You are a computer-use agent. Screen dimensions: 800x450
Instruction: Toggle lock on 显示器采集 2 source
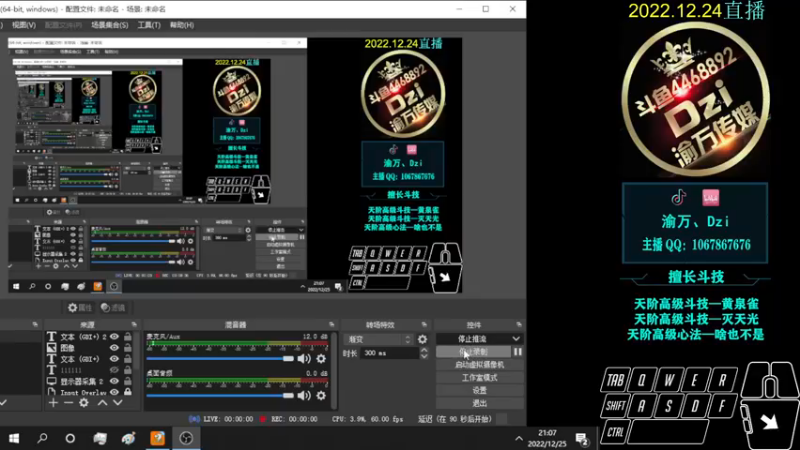point(128,381)
